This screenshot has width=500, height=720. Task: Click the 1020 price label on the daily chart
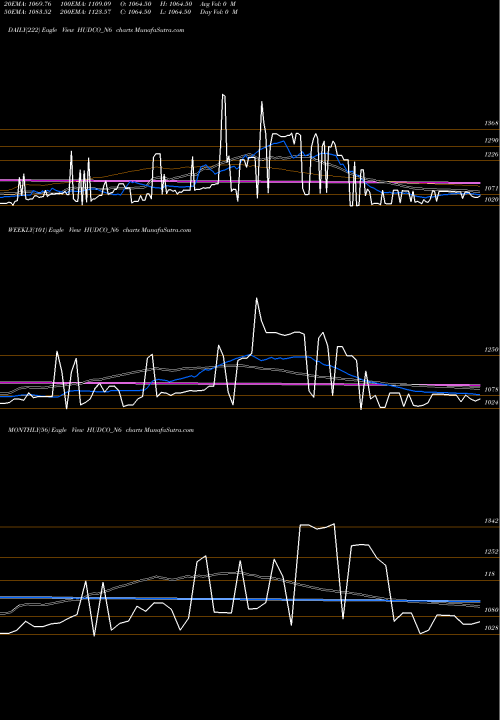point(491,200)
